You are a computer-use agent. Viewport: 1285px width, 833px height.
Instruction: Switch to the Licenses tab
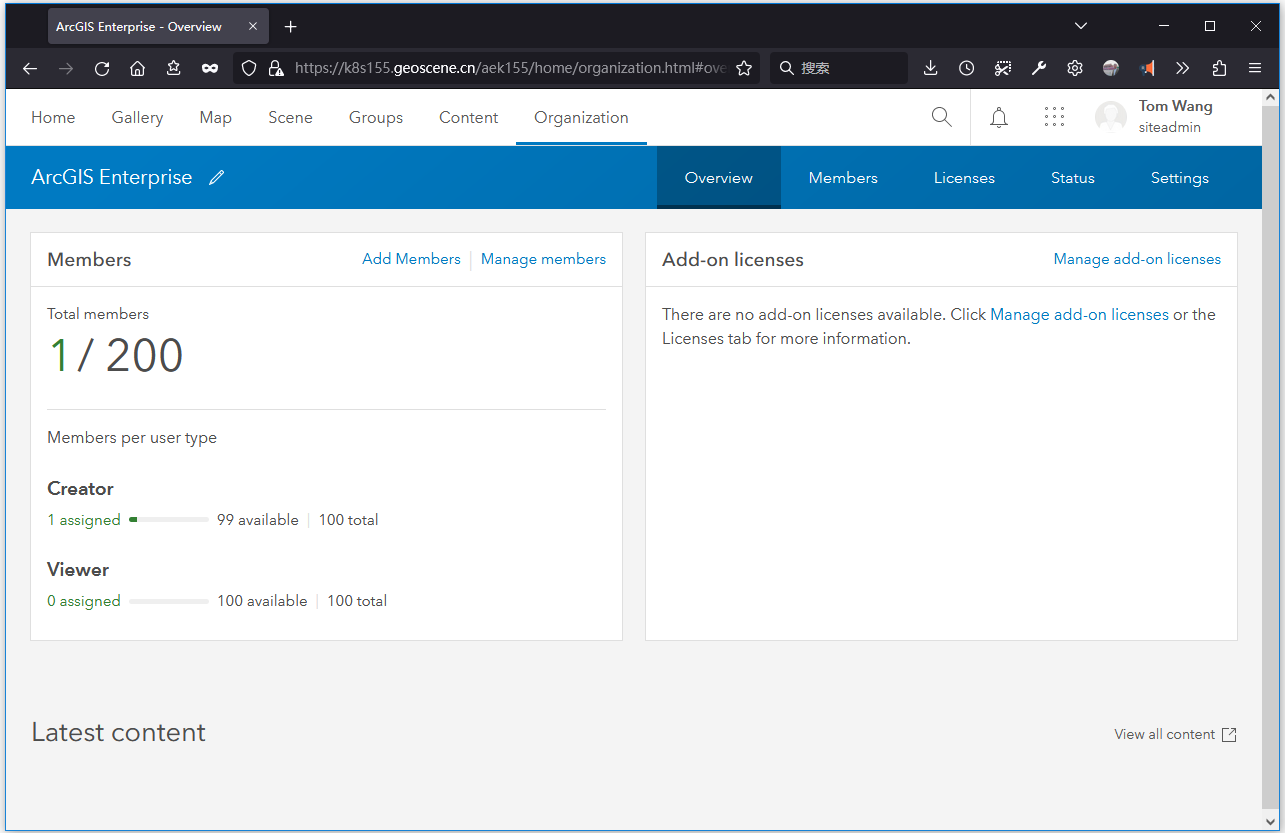coord(964,178)
